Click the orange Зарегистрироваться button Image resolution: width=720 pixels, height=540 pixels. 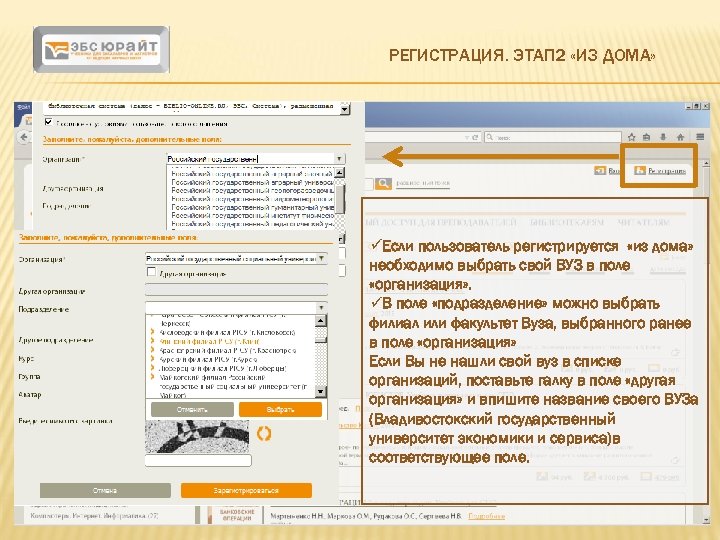[246, 490]
